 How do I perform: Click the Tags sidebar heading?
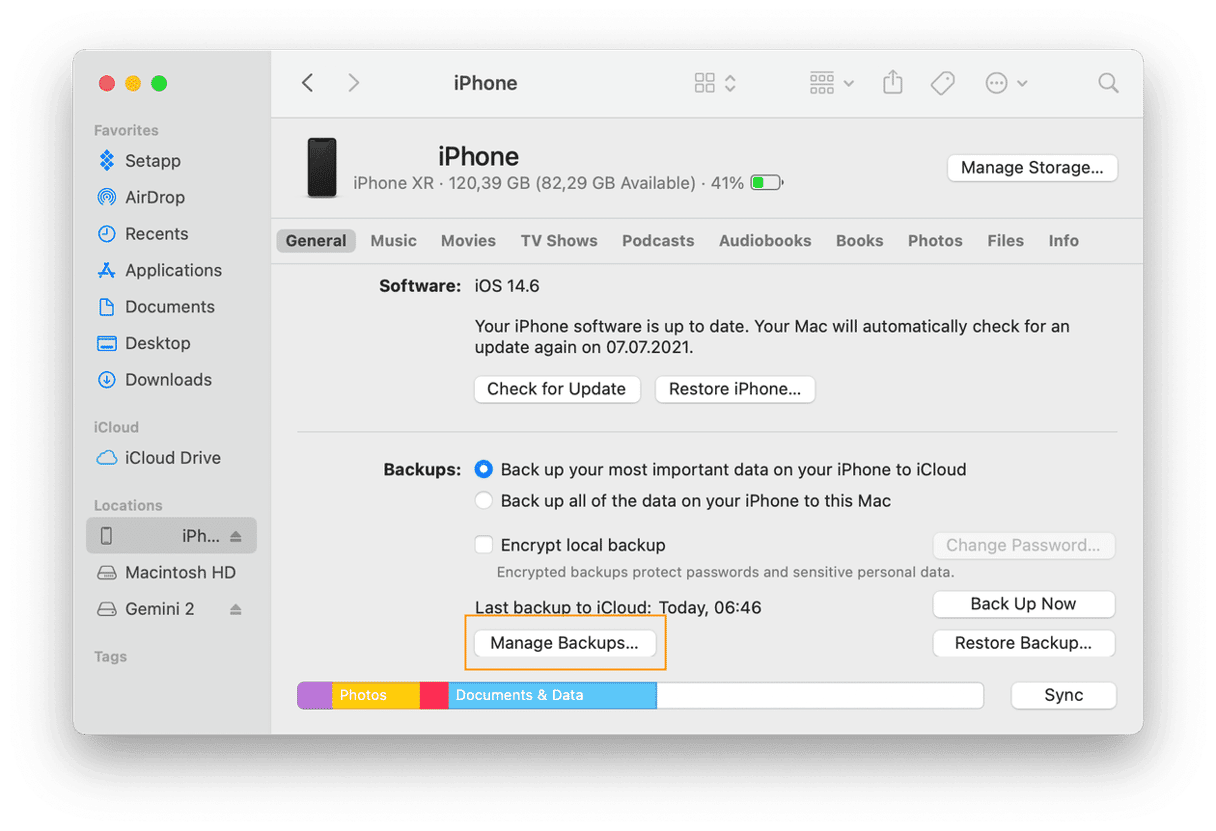[x=110, y=657]
